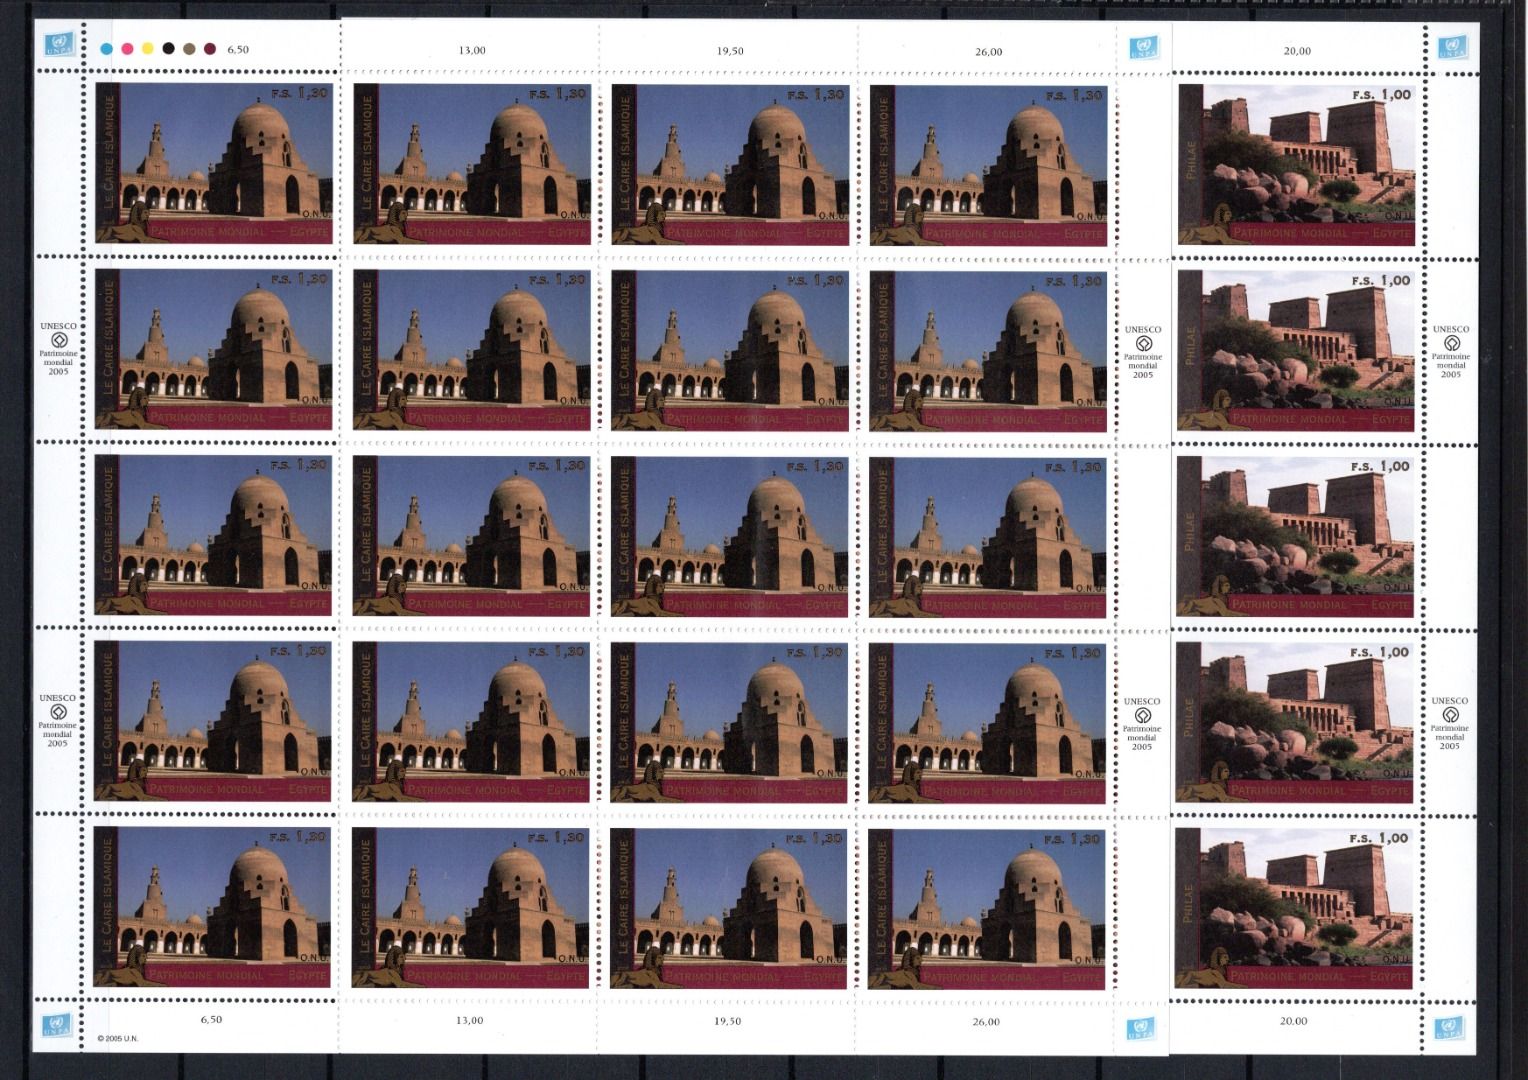Viewport: 1528px width, 1080px height.
Task: Click the top margin value "20,00"
Action: [1297, 51]
